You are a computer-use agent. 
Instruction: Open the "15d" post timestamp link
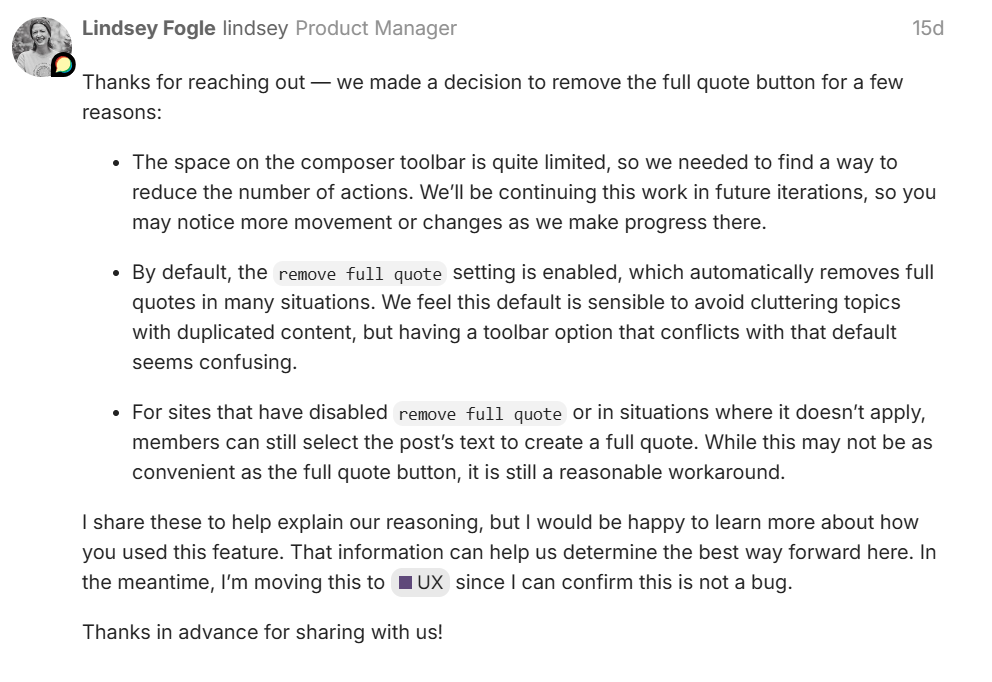[927, 28]
